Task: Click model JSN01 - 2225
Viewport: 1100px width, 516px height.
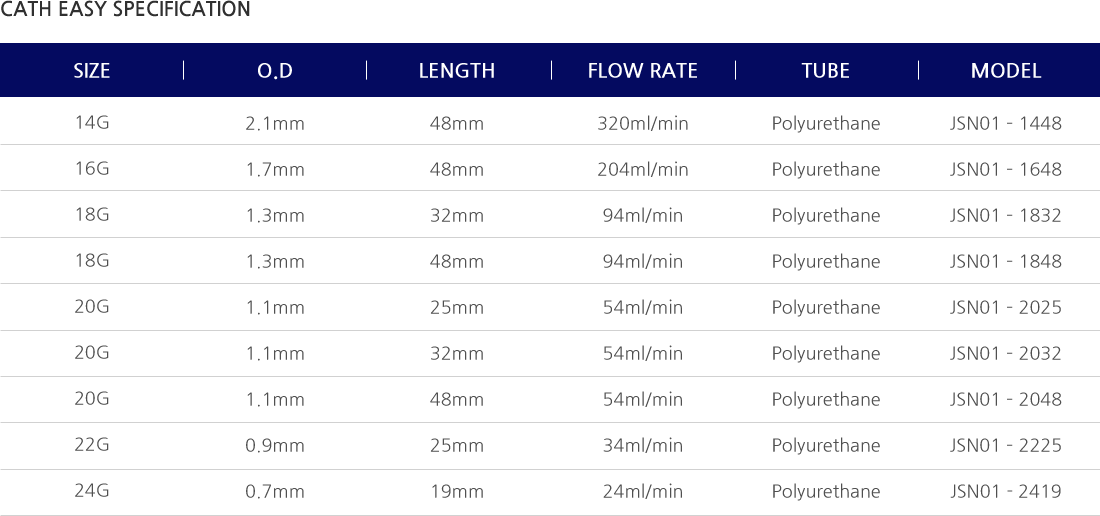Action: point(1006,445)
